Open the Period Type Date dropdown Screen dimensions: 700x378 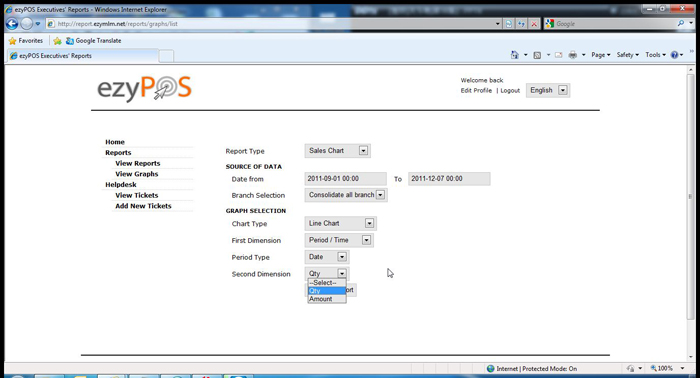[x=327, y=257]
